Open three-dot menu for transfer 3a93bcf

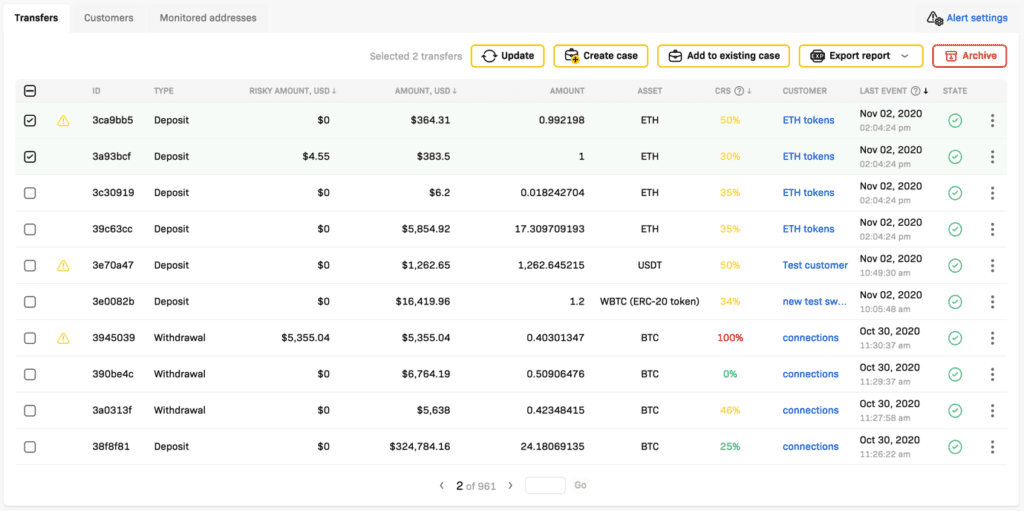tap(992, 157)
